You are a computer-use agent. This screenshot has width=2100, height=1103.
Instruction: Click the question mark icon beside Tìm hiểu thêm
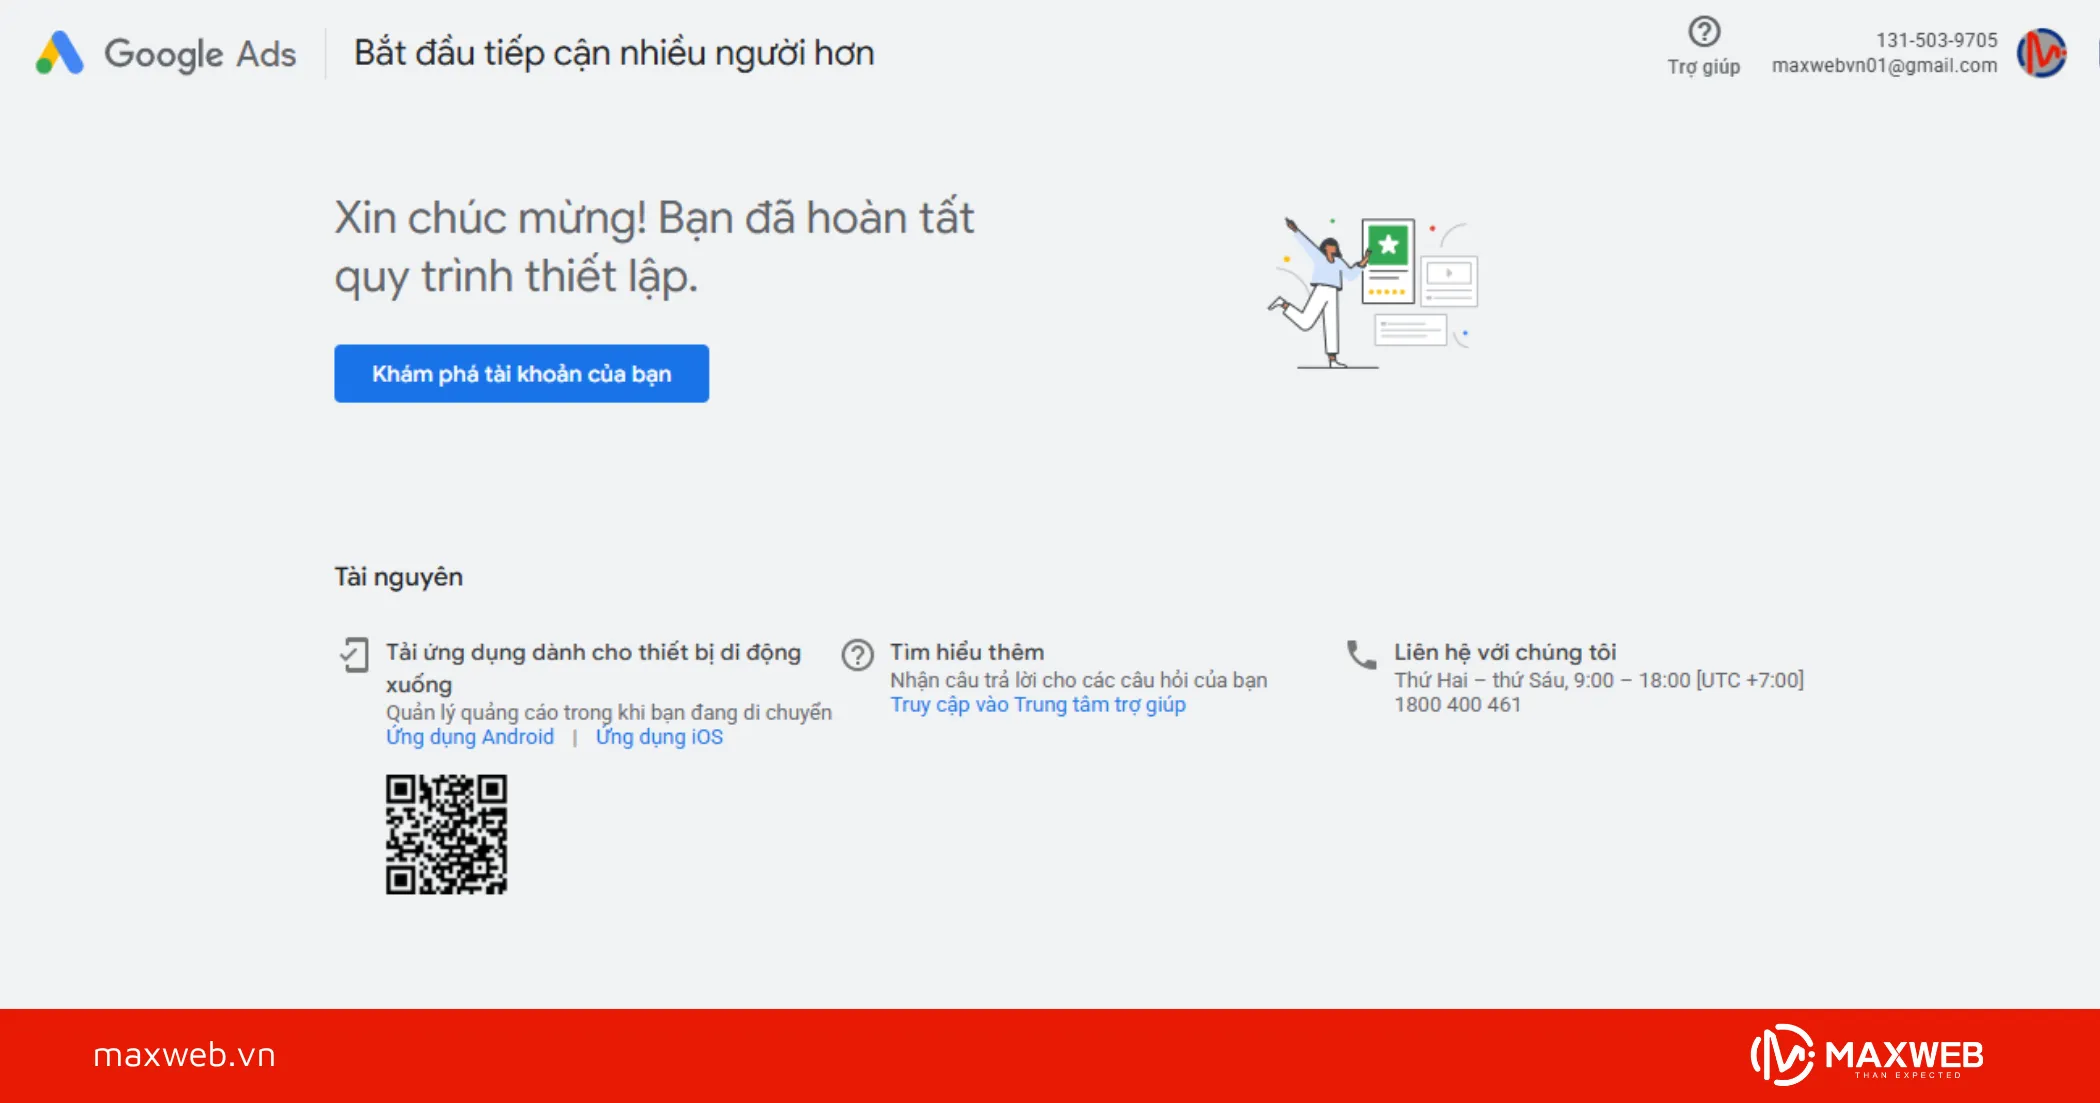(858, 655)
